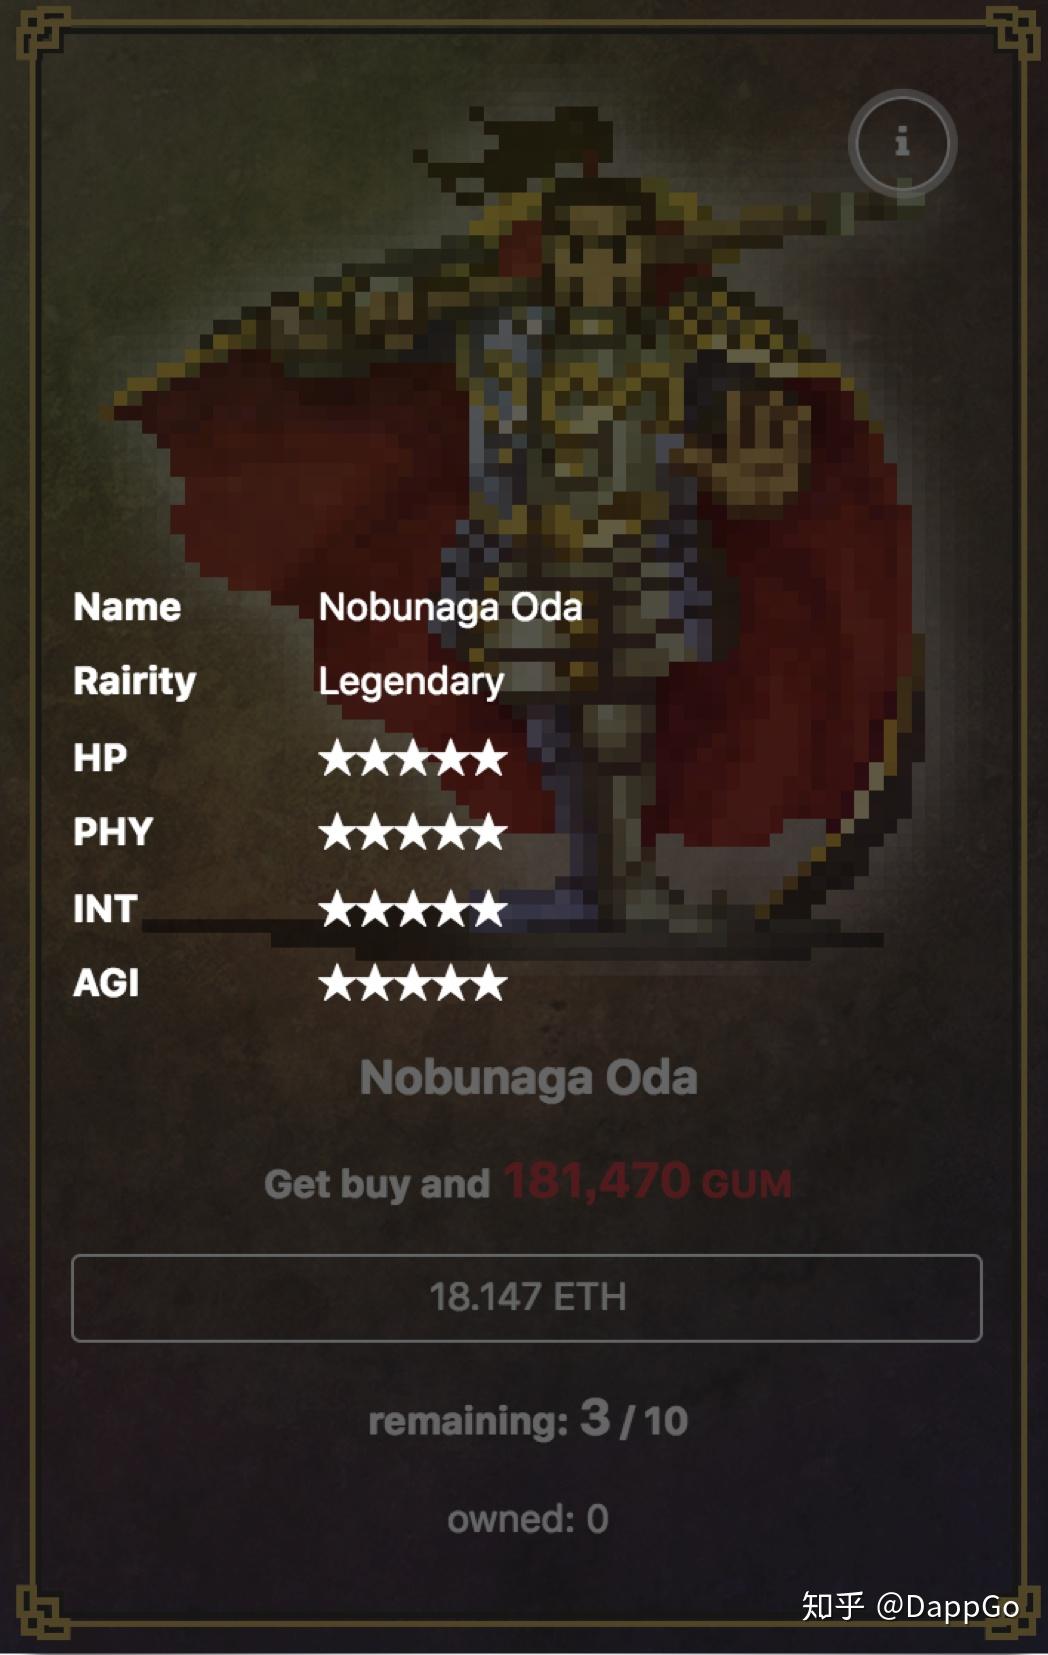Click the 18.147 ETH buy button
This screenshot has height=1655, width=1048.
pos(527,1297)
